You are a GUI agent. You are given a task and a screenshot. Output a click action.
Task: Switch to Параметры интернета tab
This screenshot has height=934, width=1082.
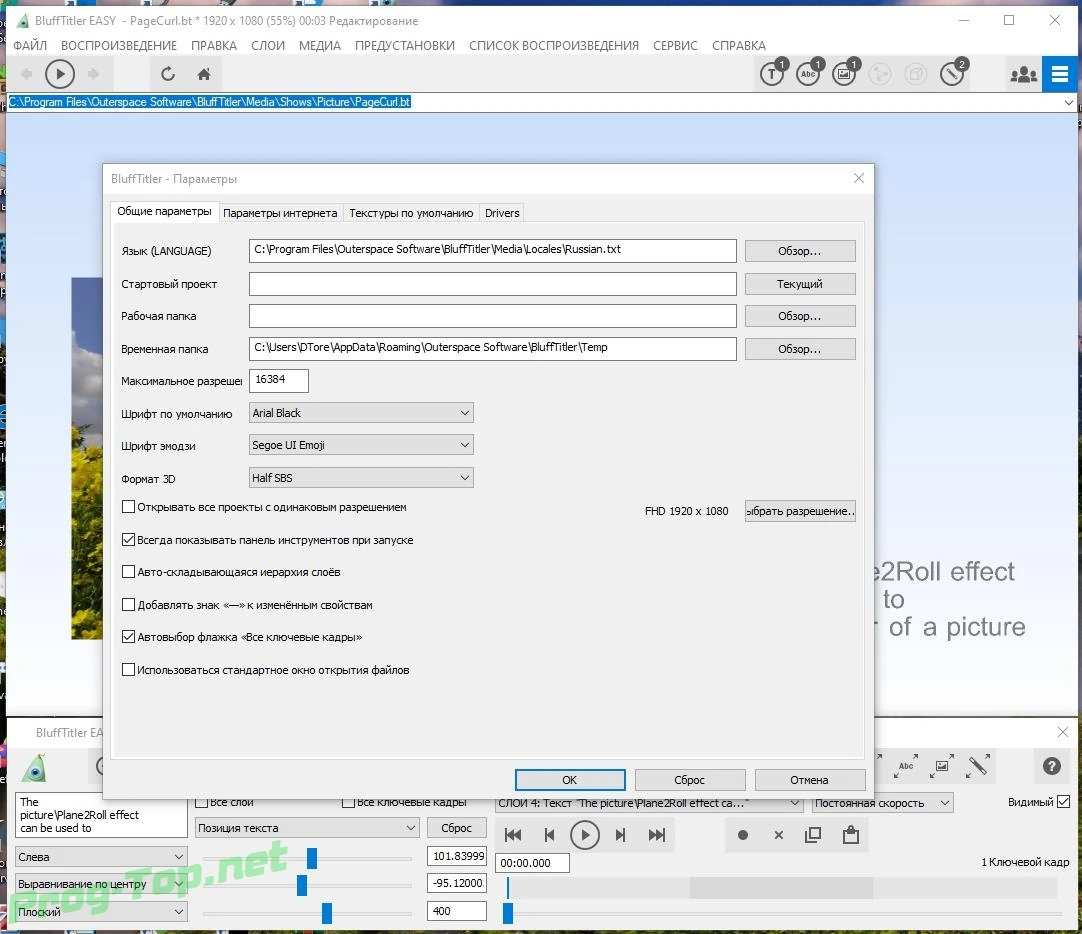click(280, 213)
